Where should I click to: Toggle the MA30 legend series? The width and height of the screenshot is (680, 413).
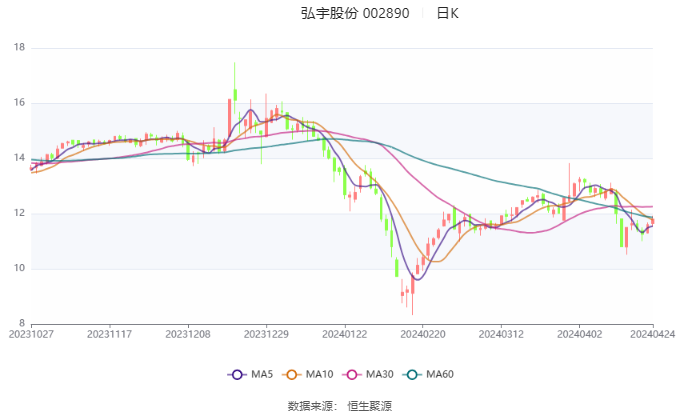pyautogui.click(x=368, y=374)
